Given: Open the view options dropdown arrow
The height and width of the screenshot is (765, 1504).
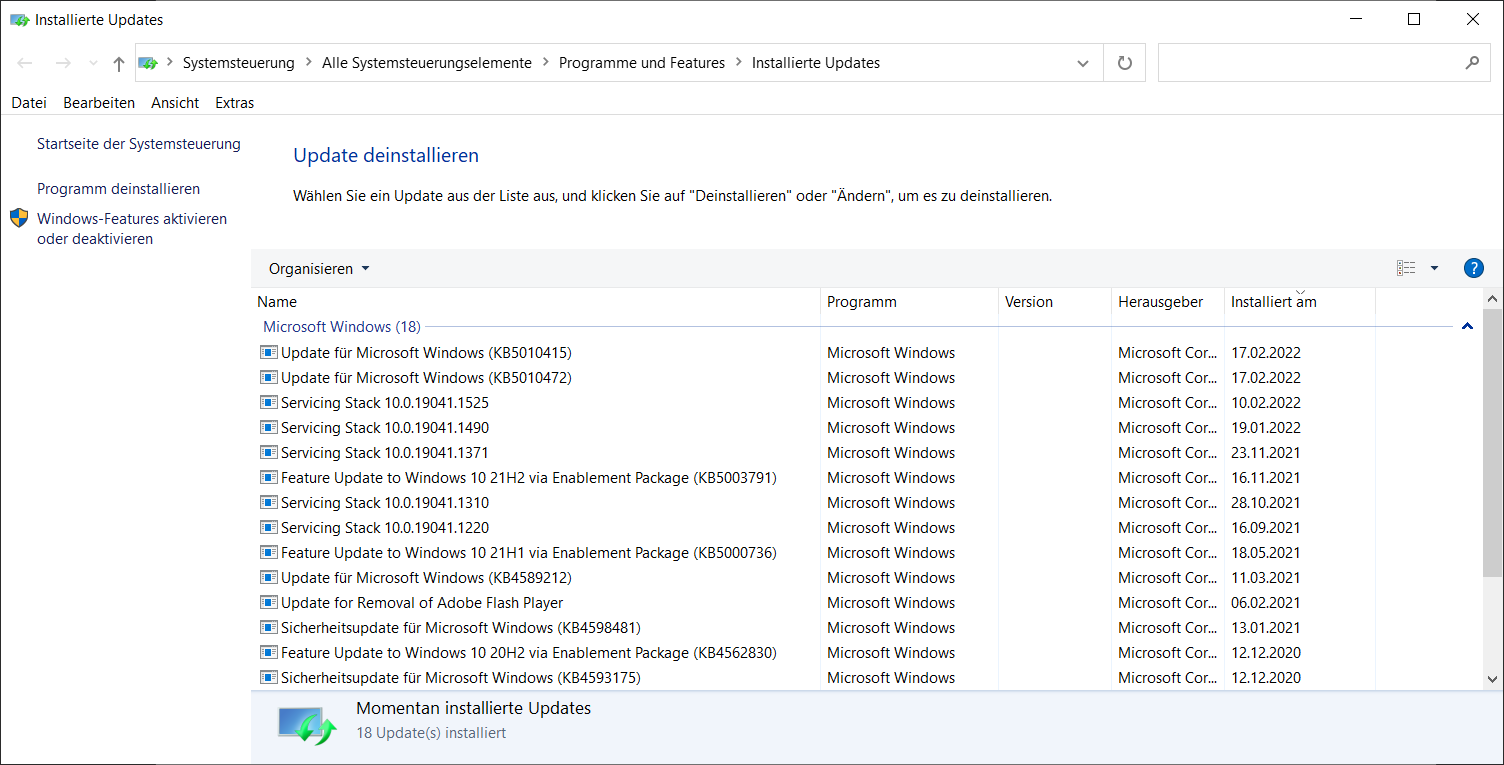Looking at the screenshot, I should point(1434,268).
